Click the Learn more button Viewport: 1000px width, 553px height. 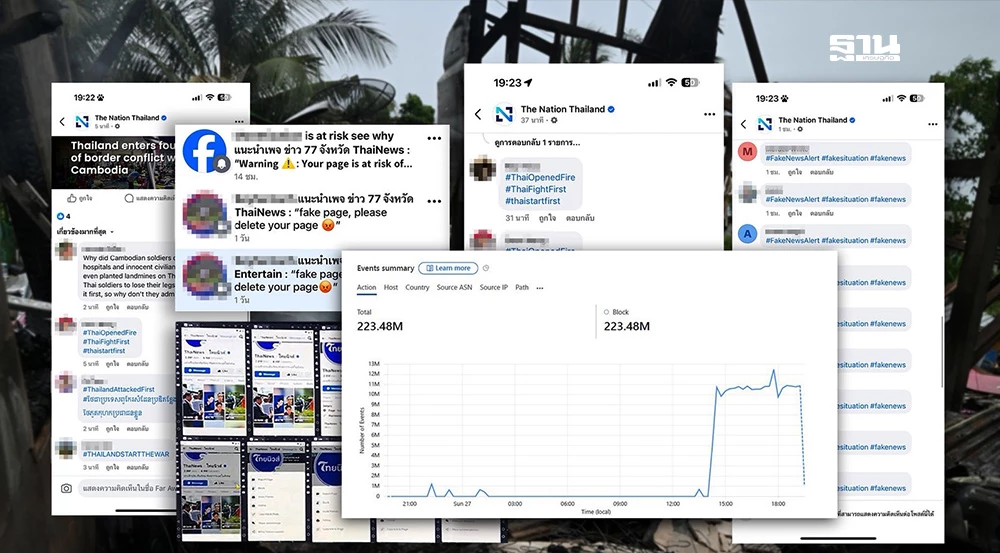coord(448,268)
